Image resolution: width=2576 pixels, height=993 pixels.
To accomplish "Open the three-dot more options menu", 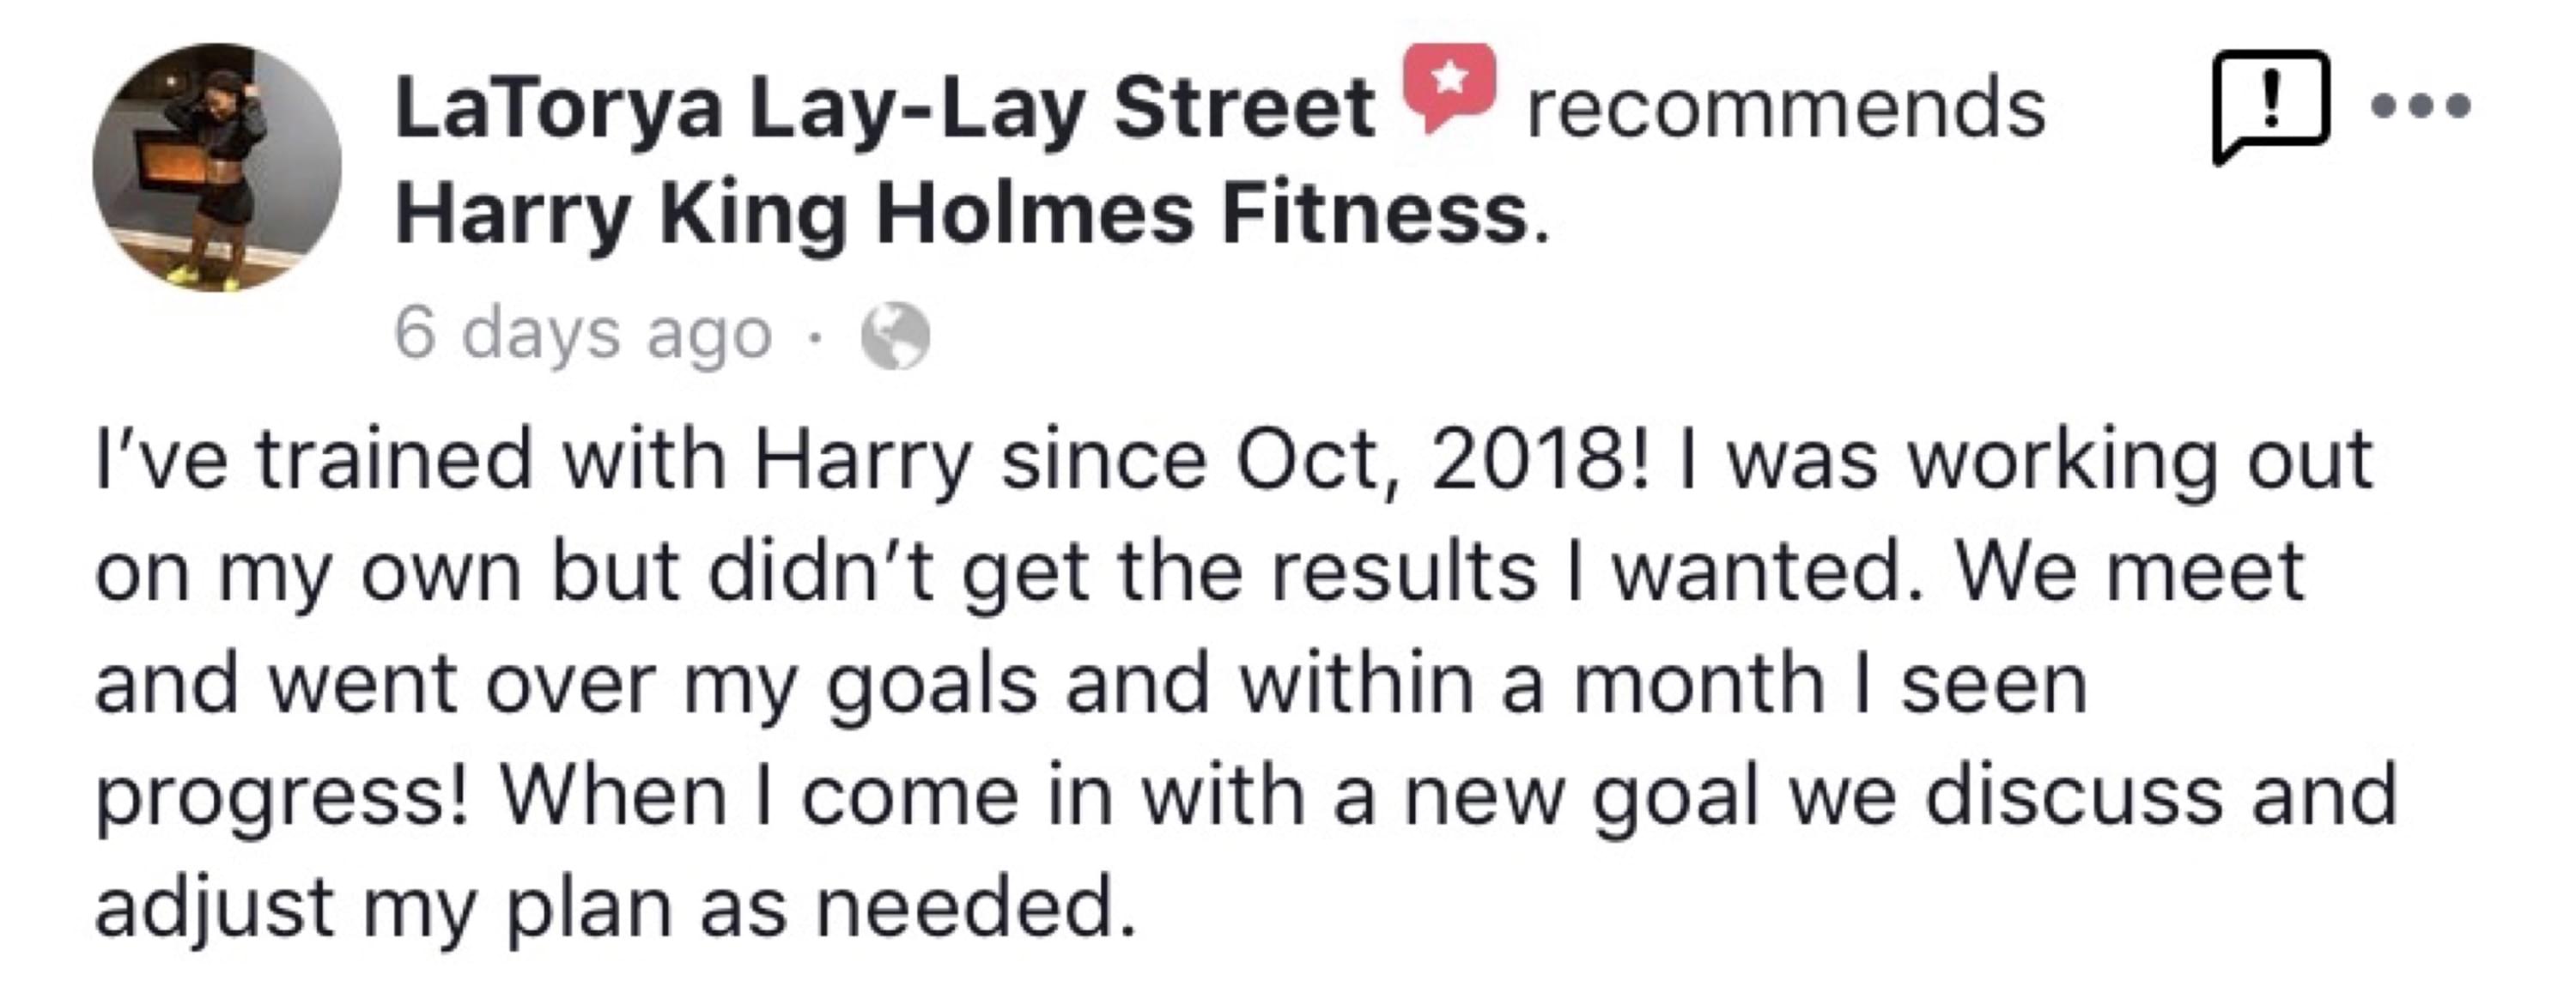I will (x=2421, y=106).
